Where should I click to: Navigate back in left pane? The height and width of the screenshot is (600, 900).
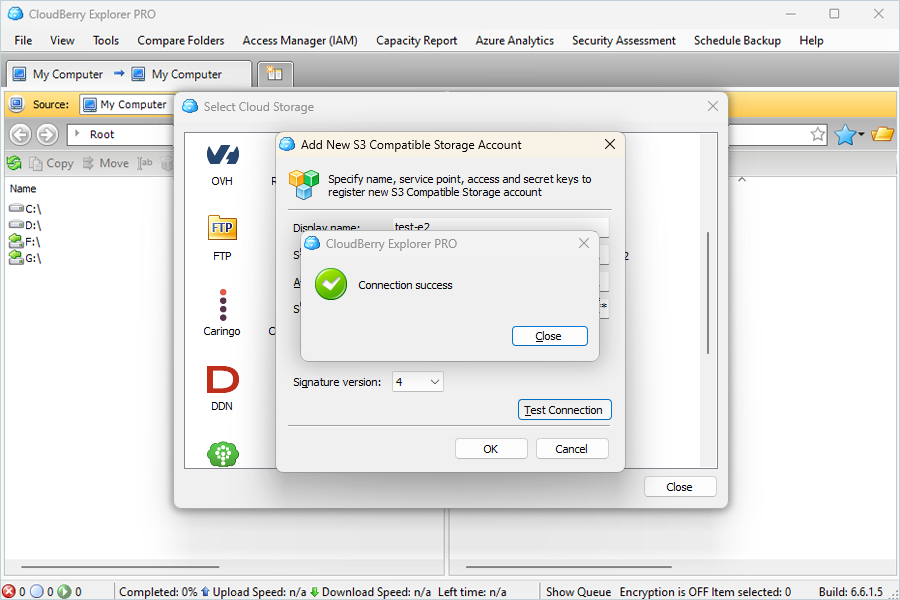pos(20,135)
